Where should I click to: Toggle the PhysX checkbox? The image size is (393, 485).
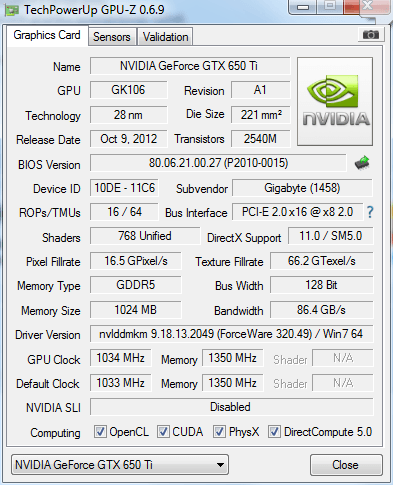(x=219, y=431)
